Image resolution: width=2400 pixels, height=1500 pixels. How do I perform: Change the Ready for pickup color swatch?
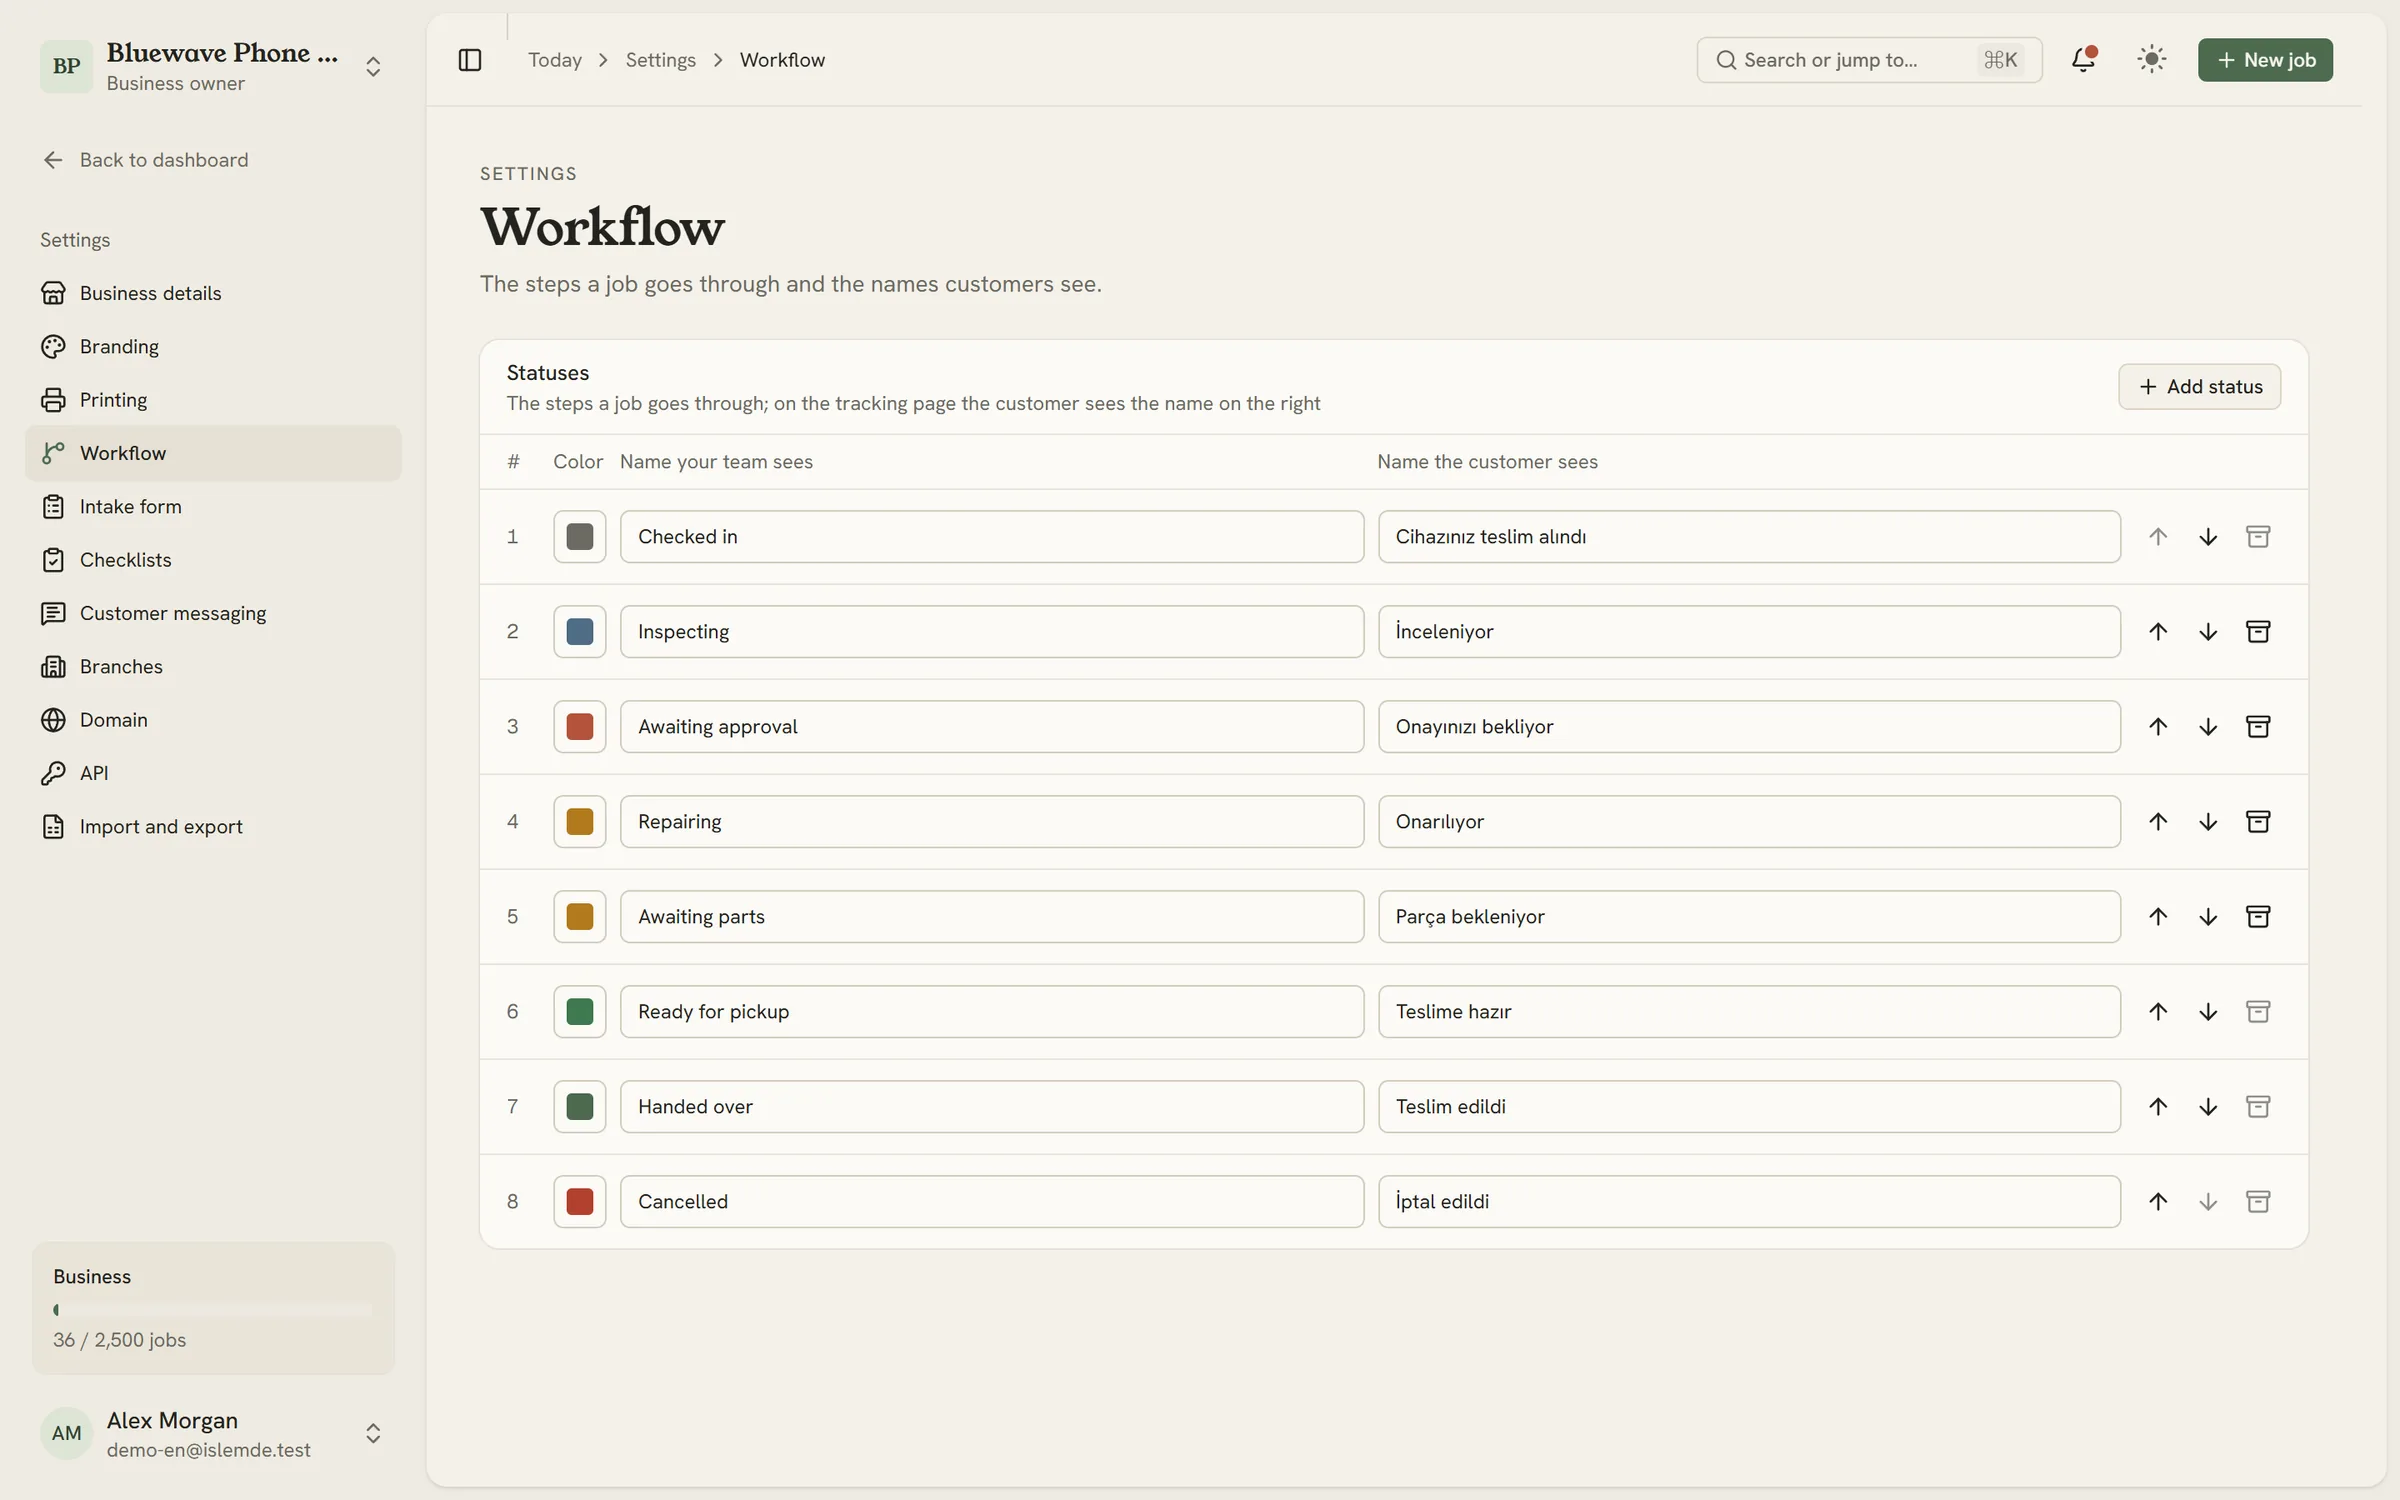[580, 1012]
